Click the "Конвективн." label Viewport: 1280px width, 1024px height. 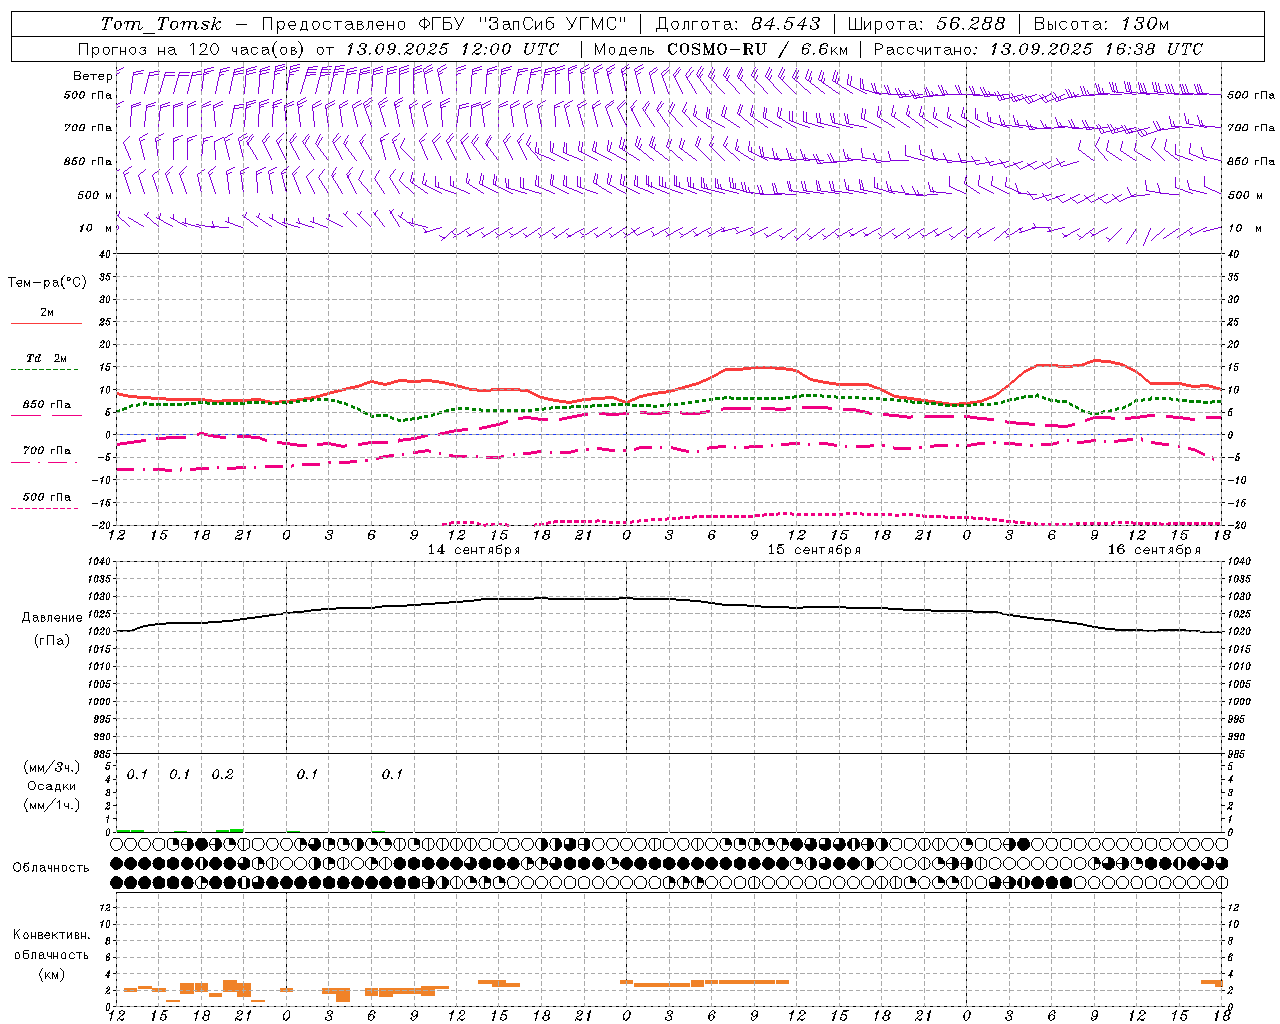(52, 935)
